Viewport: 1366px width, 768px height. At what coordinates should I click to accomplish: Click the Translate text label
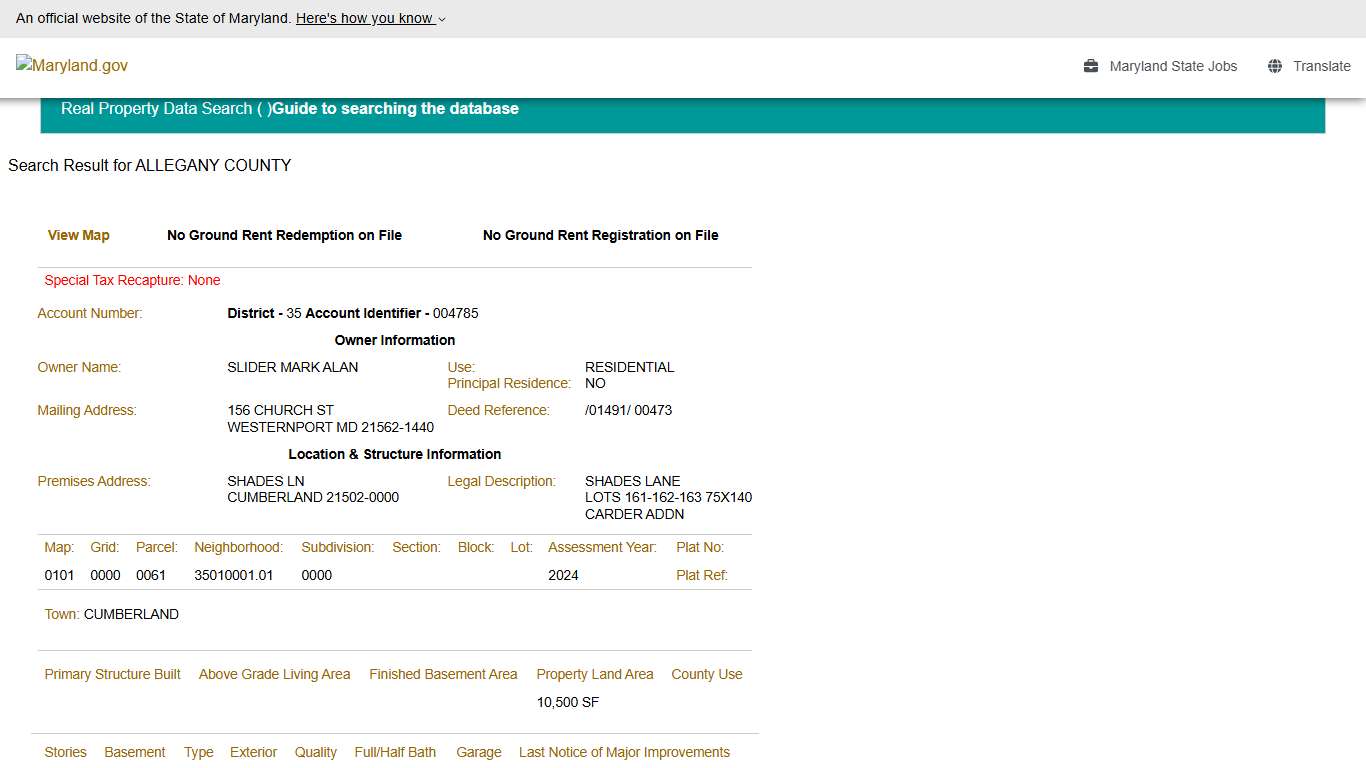[1321, 66]
